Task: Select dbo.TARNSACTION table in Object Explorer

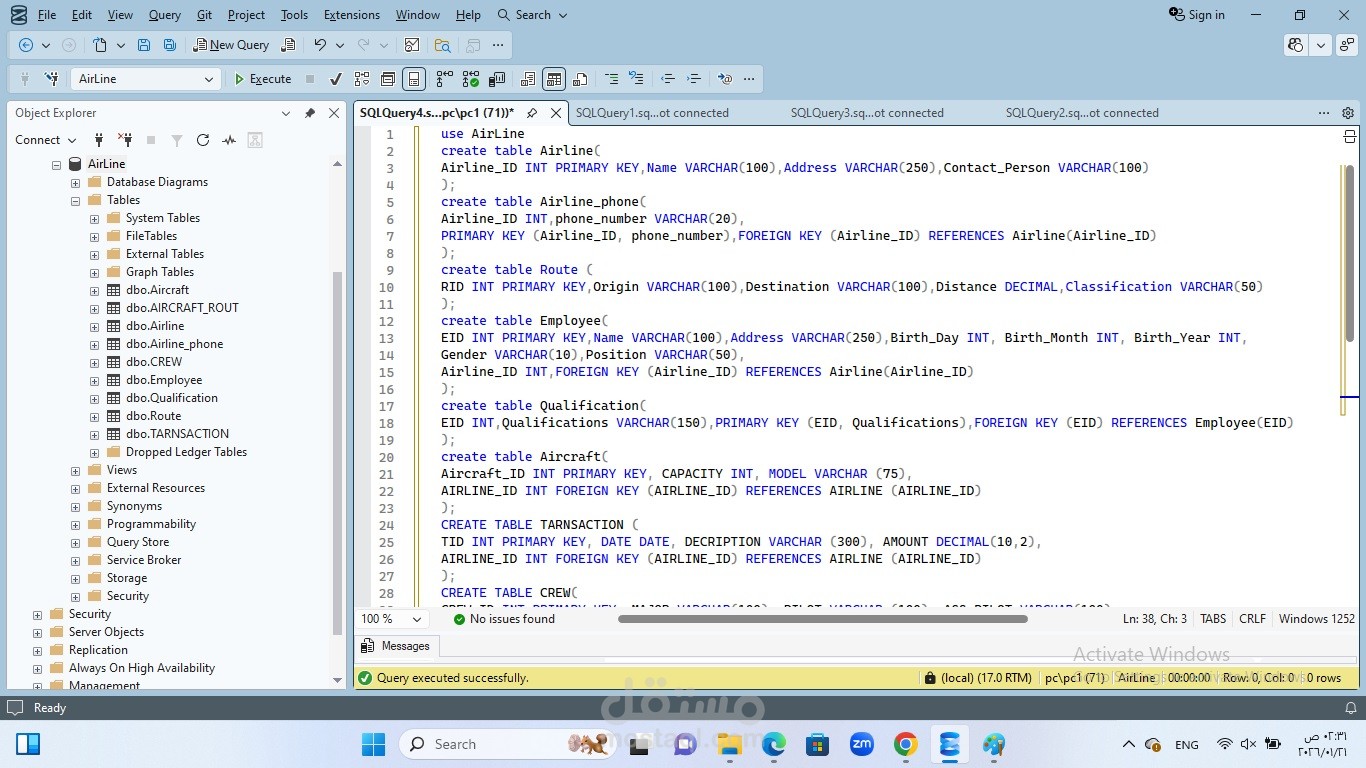Action: tap(177, 434)
